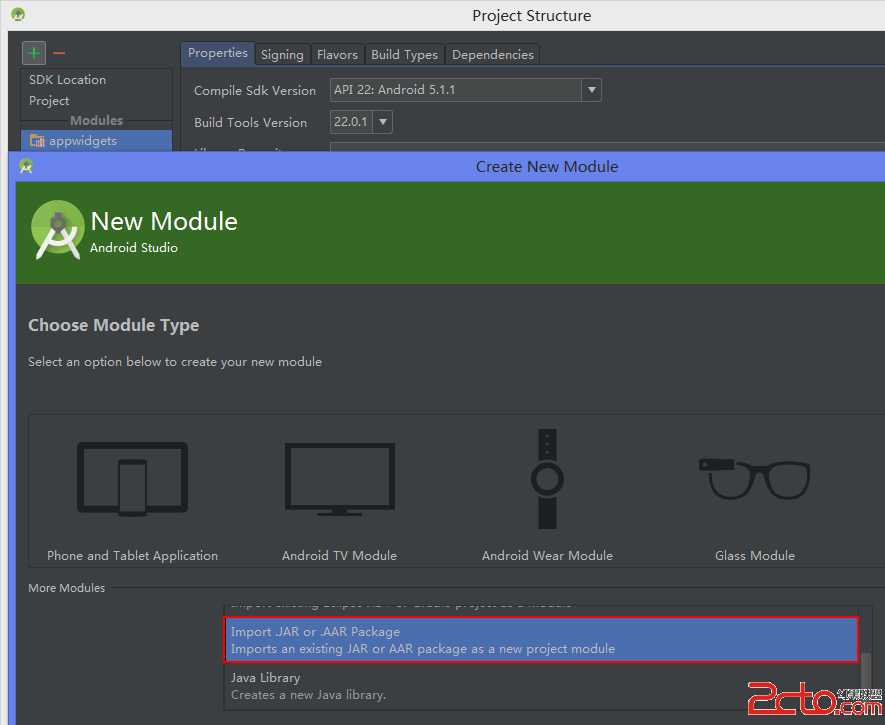885x725 pixels.
Task: Switch to the Flavors tab
Action: point(337,55)
